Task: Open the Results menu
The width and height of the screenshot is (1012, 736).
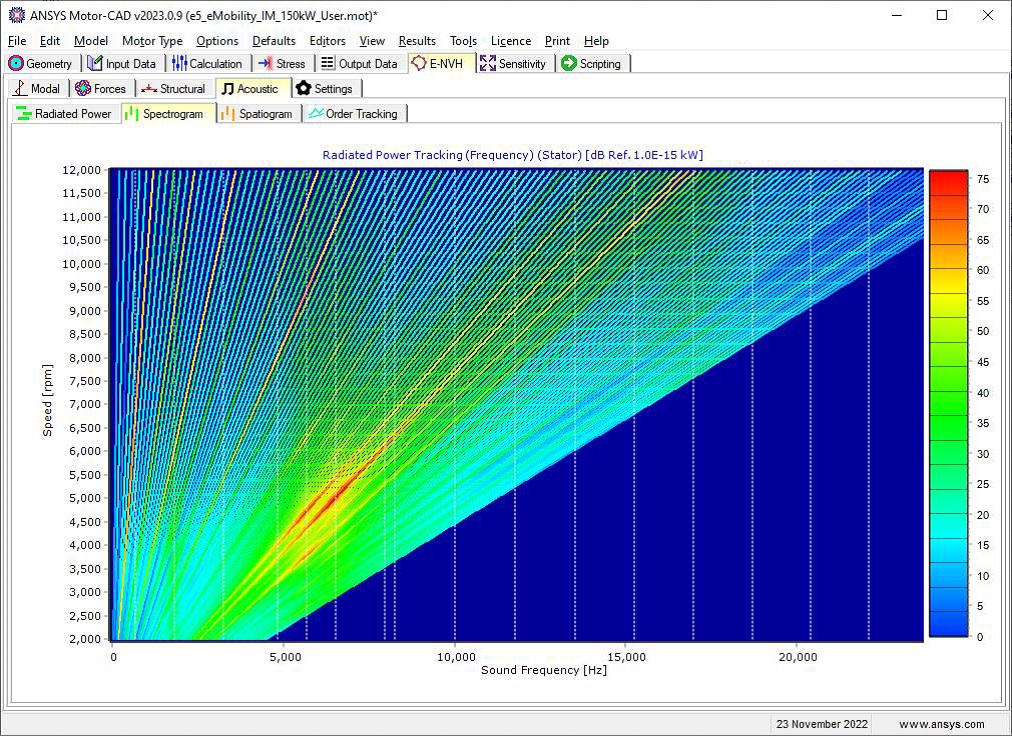Action: coord(417,41)
